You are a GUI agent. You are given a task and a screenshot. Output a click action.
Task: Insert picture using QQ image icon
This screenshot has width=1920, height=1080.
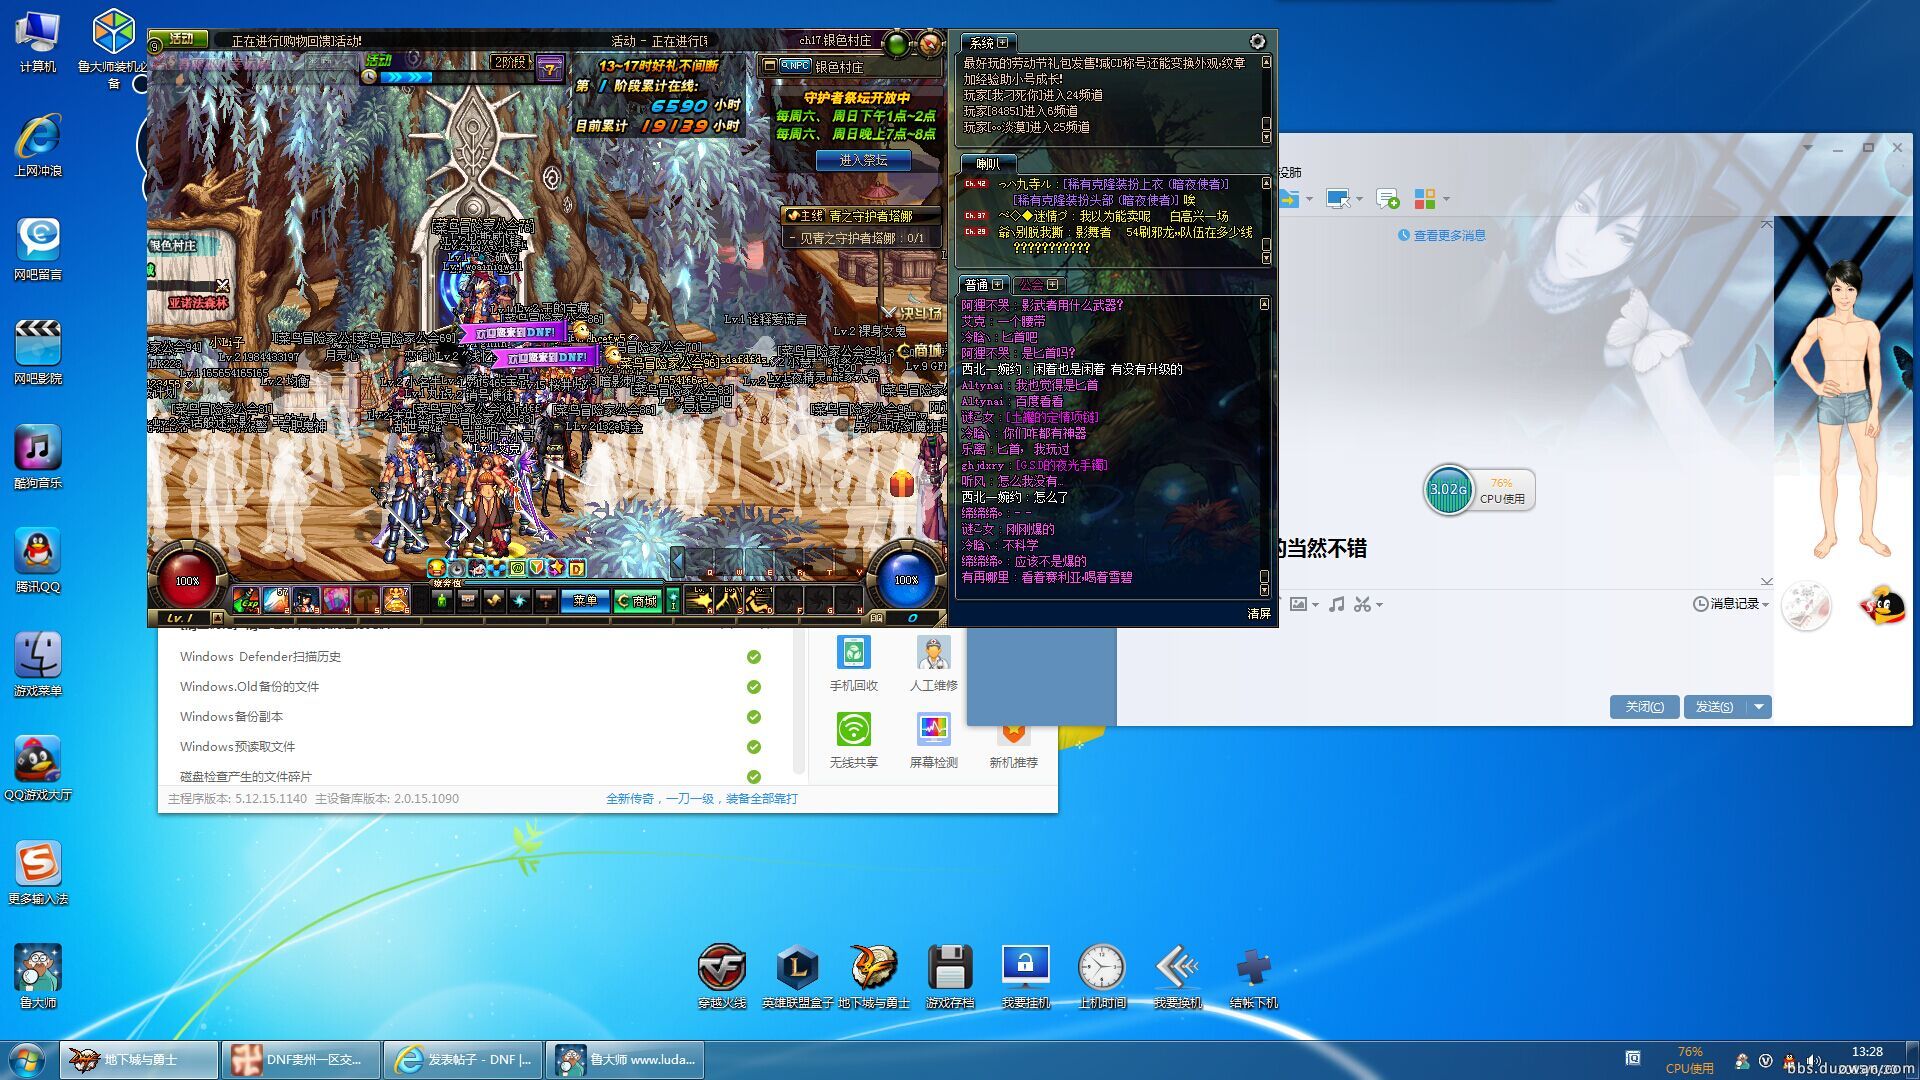pyautogui.click(x=1299, y=604)
